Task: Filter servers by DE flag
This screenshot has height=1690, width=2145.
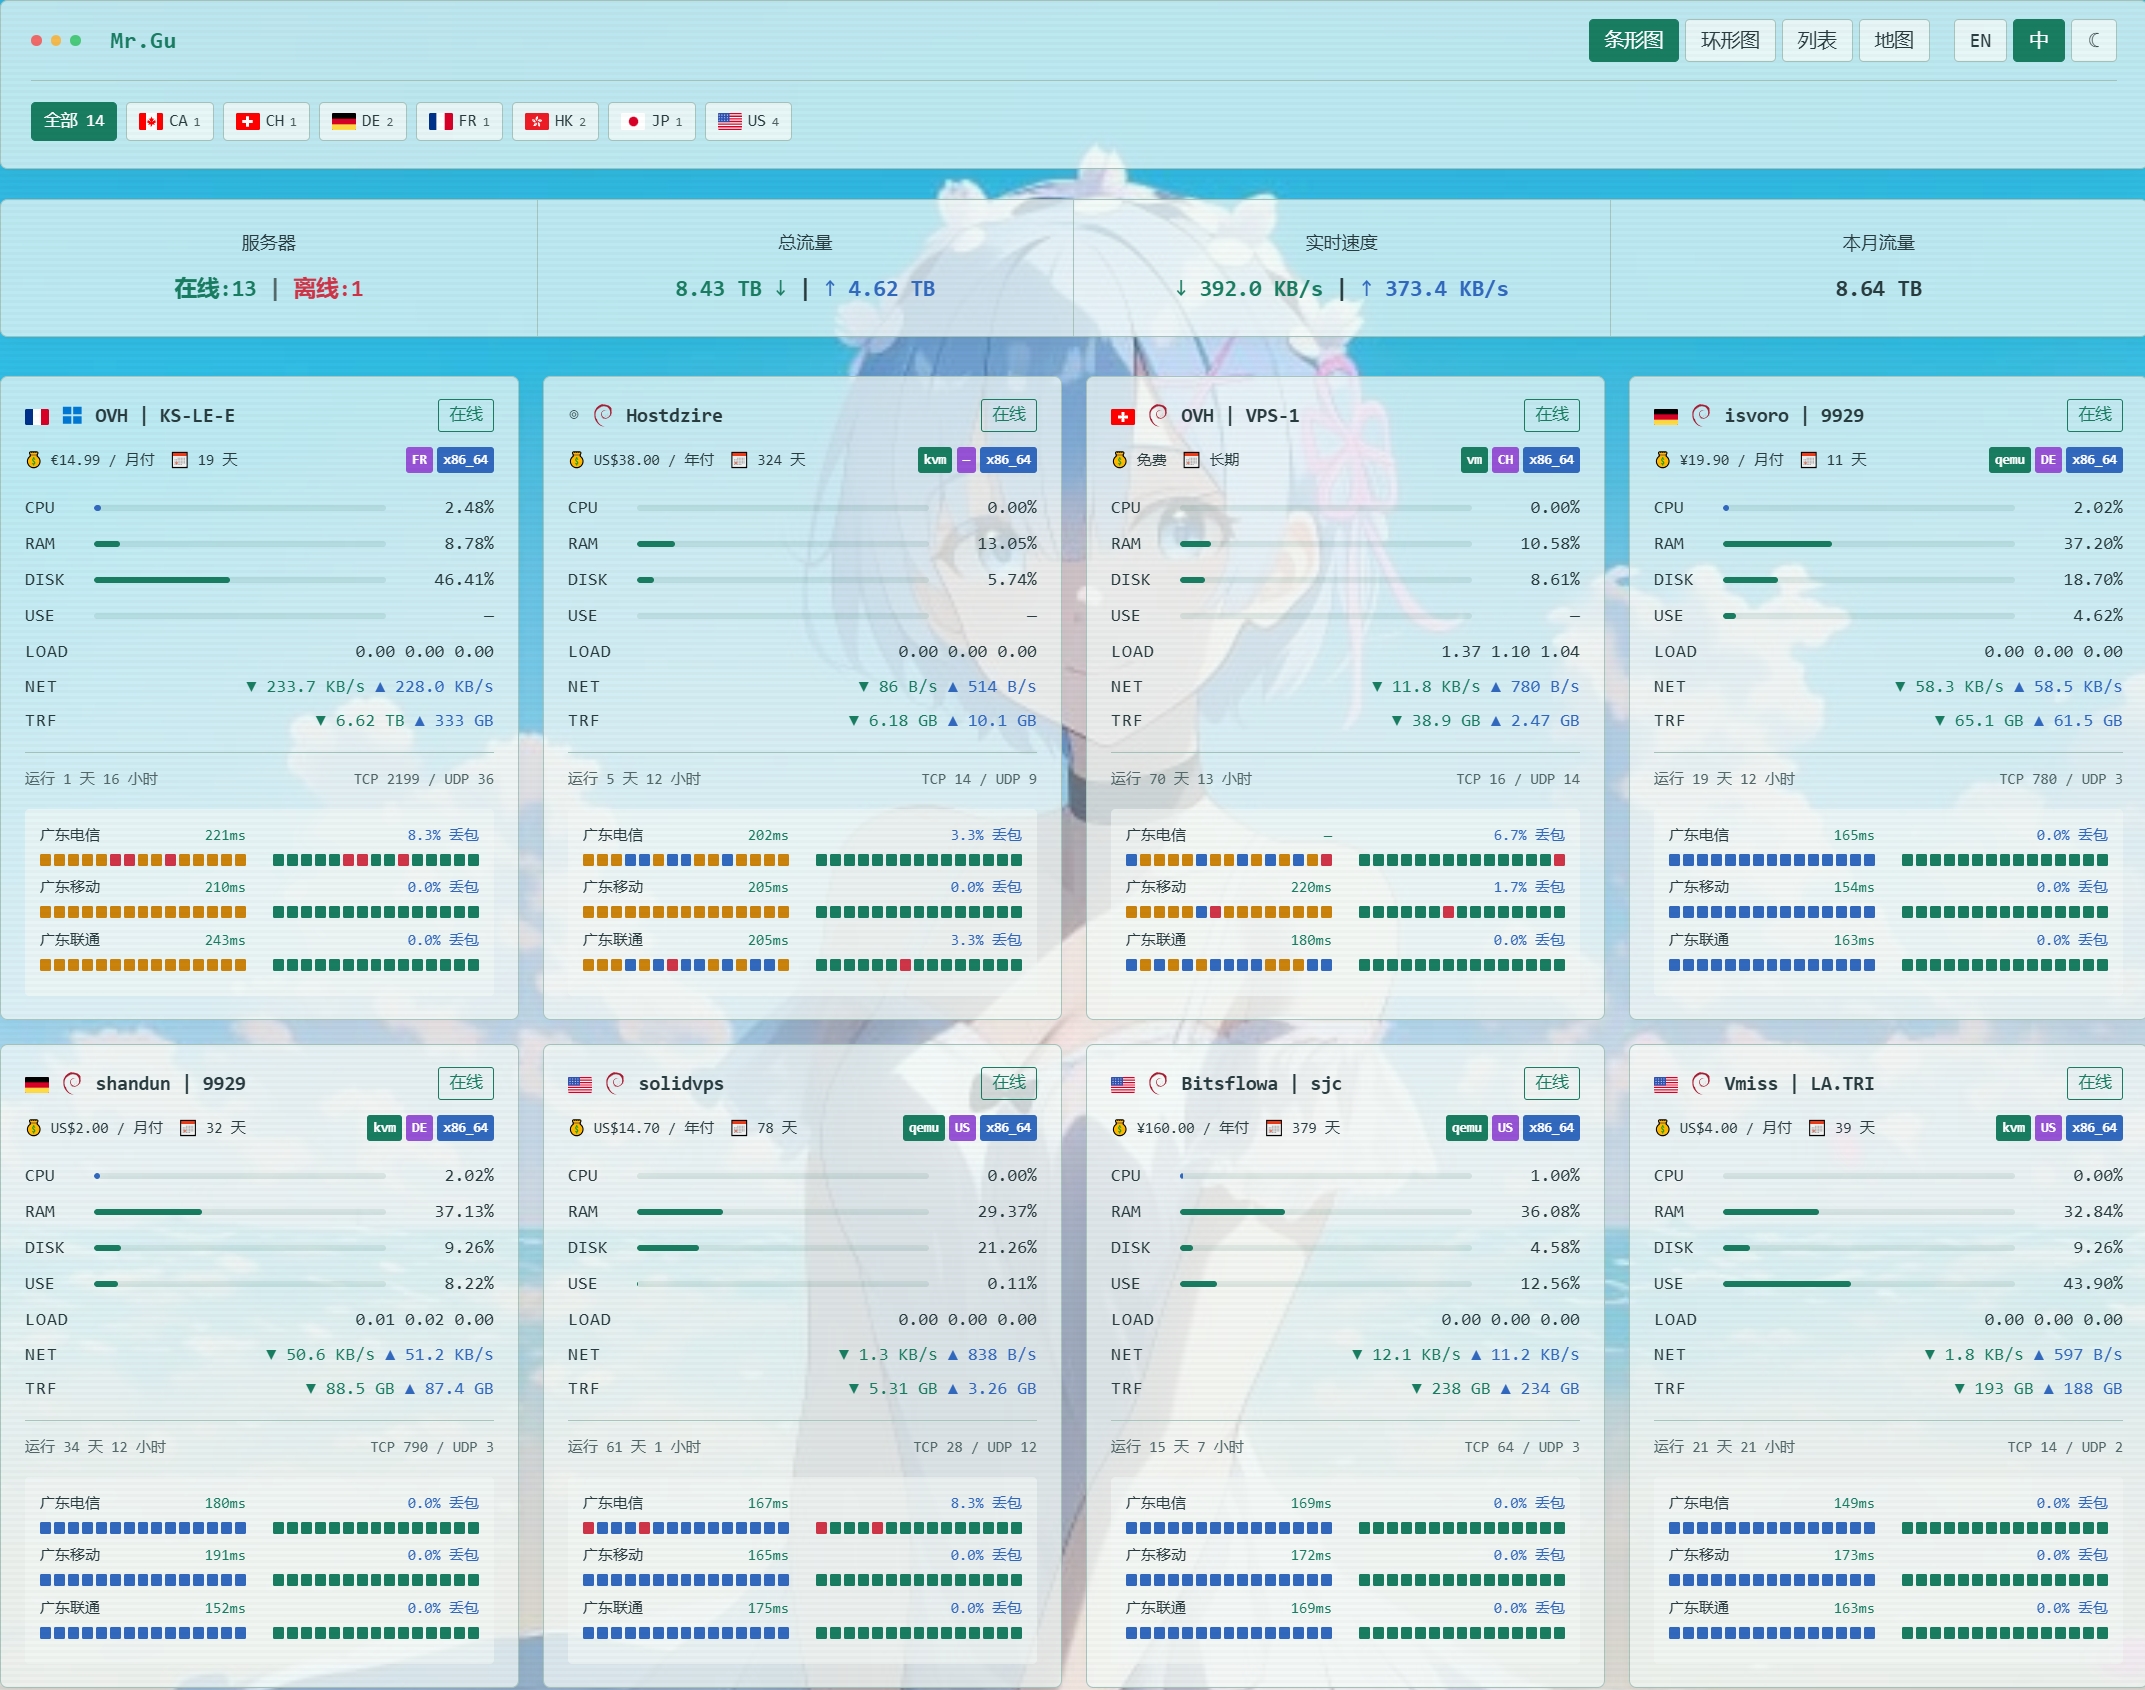Action: (362, 121)
